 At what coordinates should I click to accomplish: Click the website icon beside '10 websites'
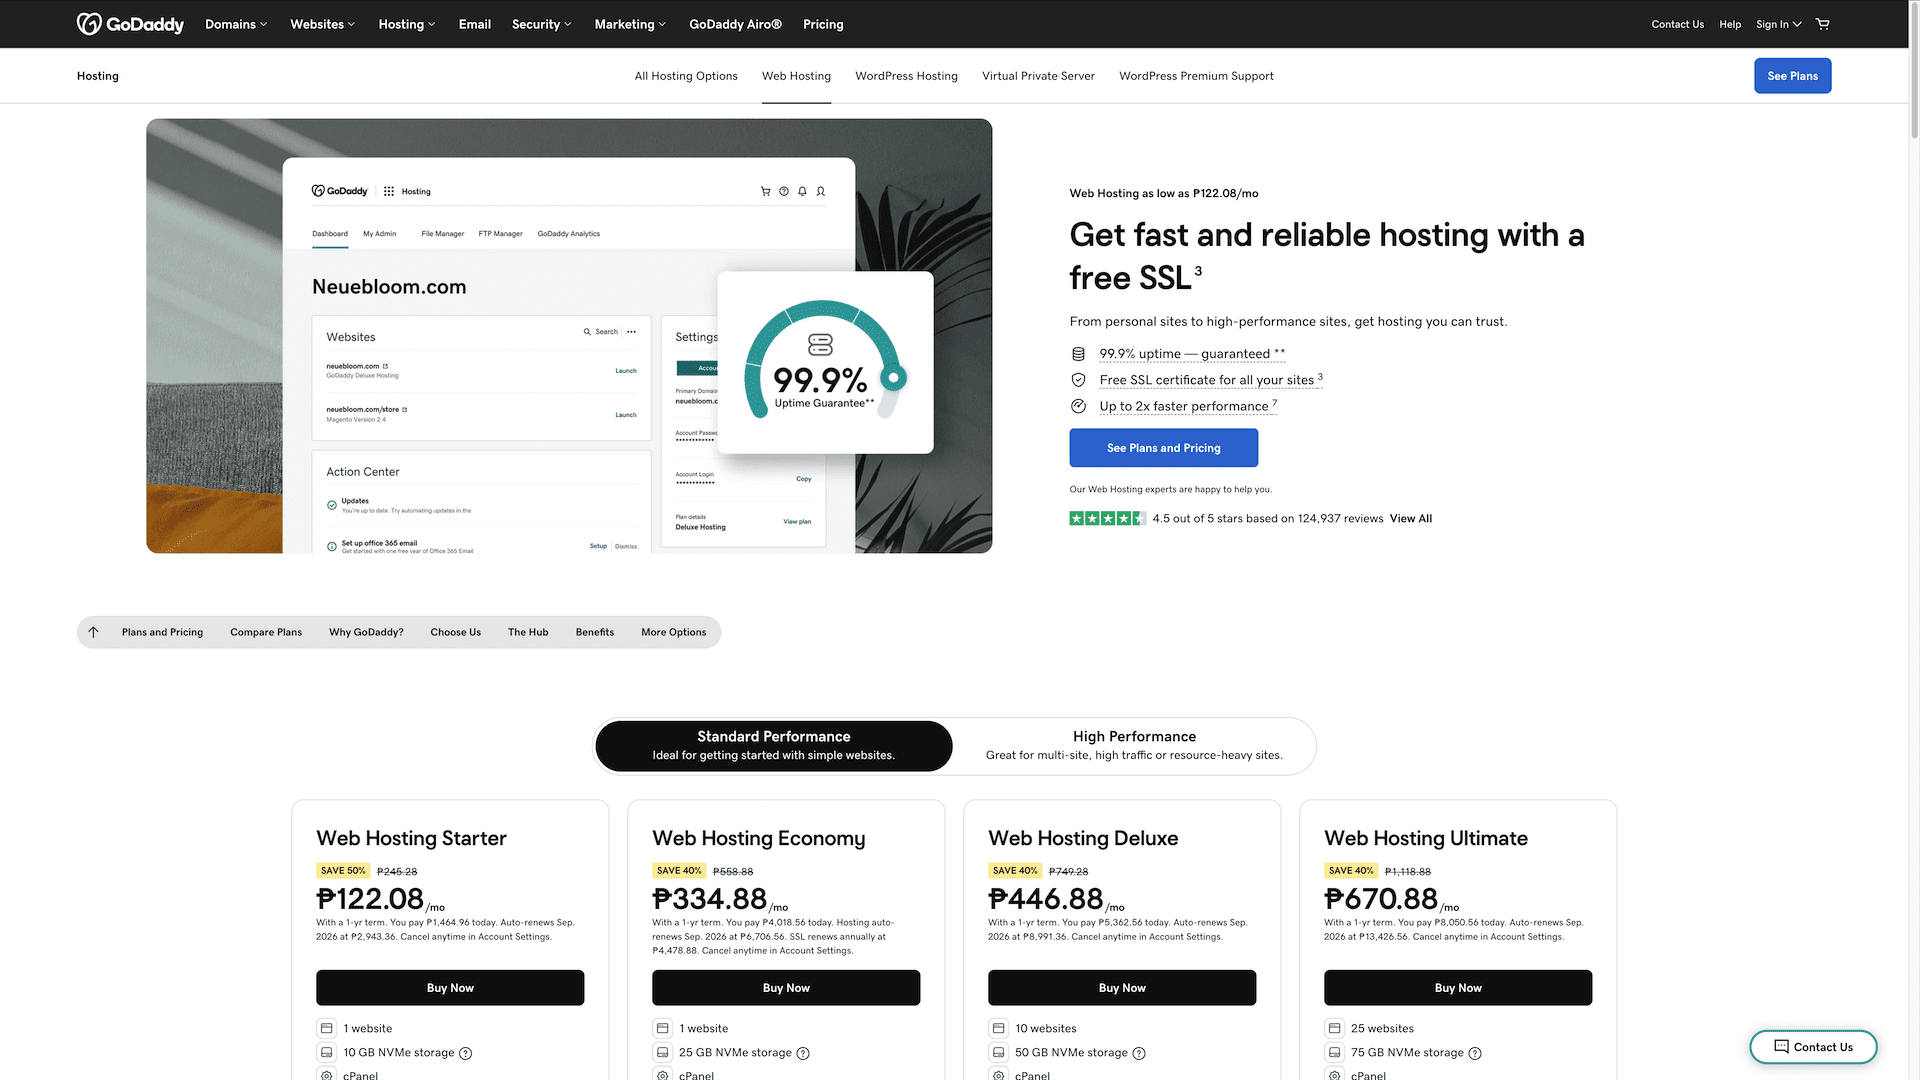click(x=998, y=1028)
